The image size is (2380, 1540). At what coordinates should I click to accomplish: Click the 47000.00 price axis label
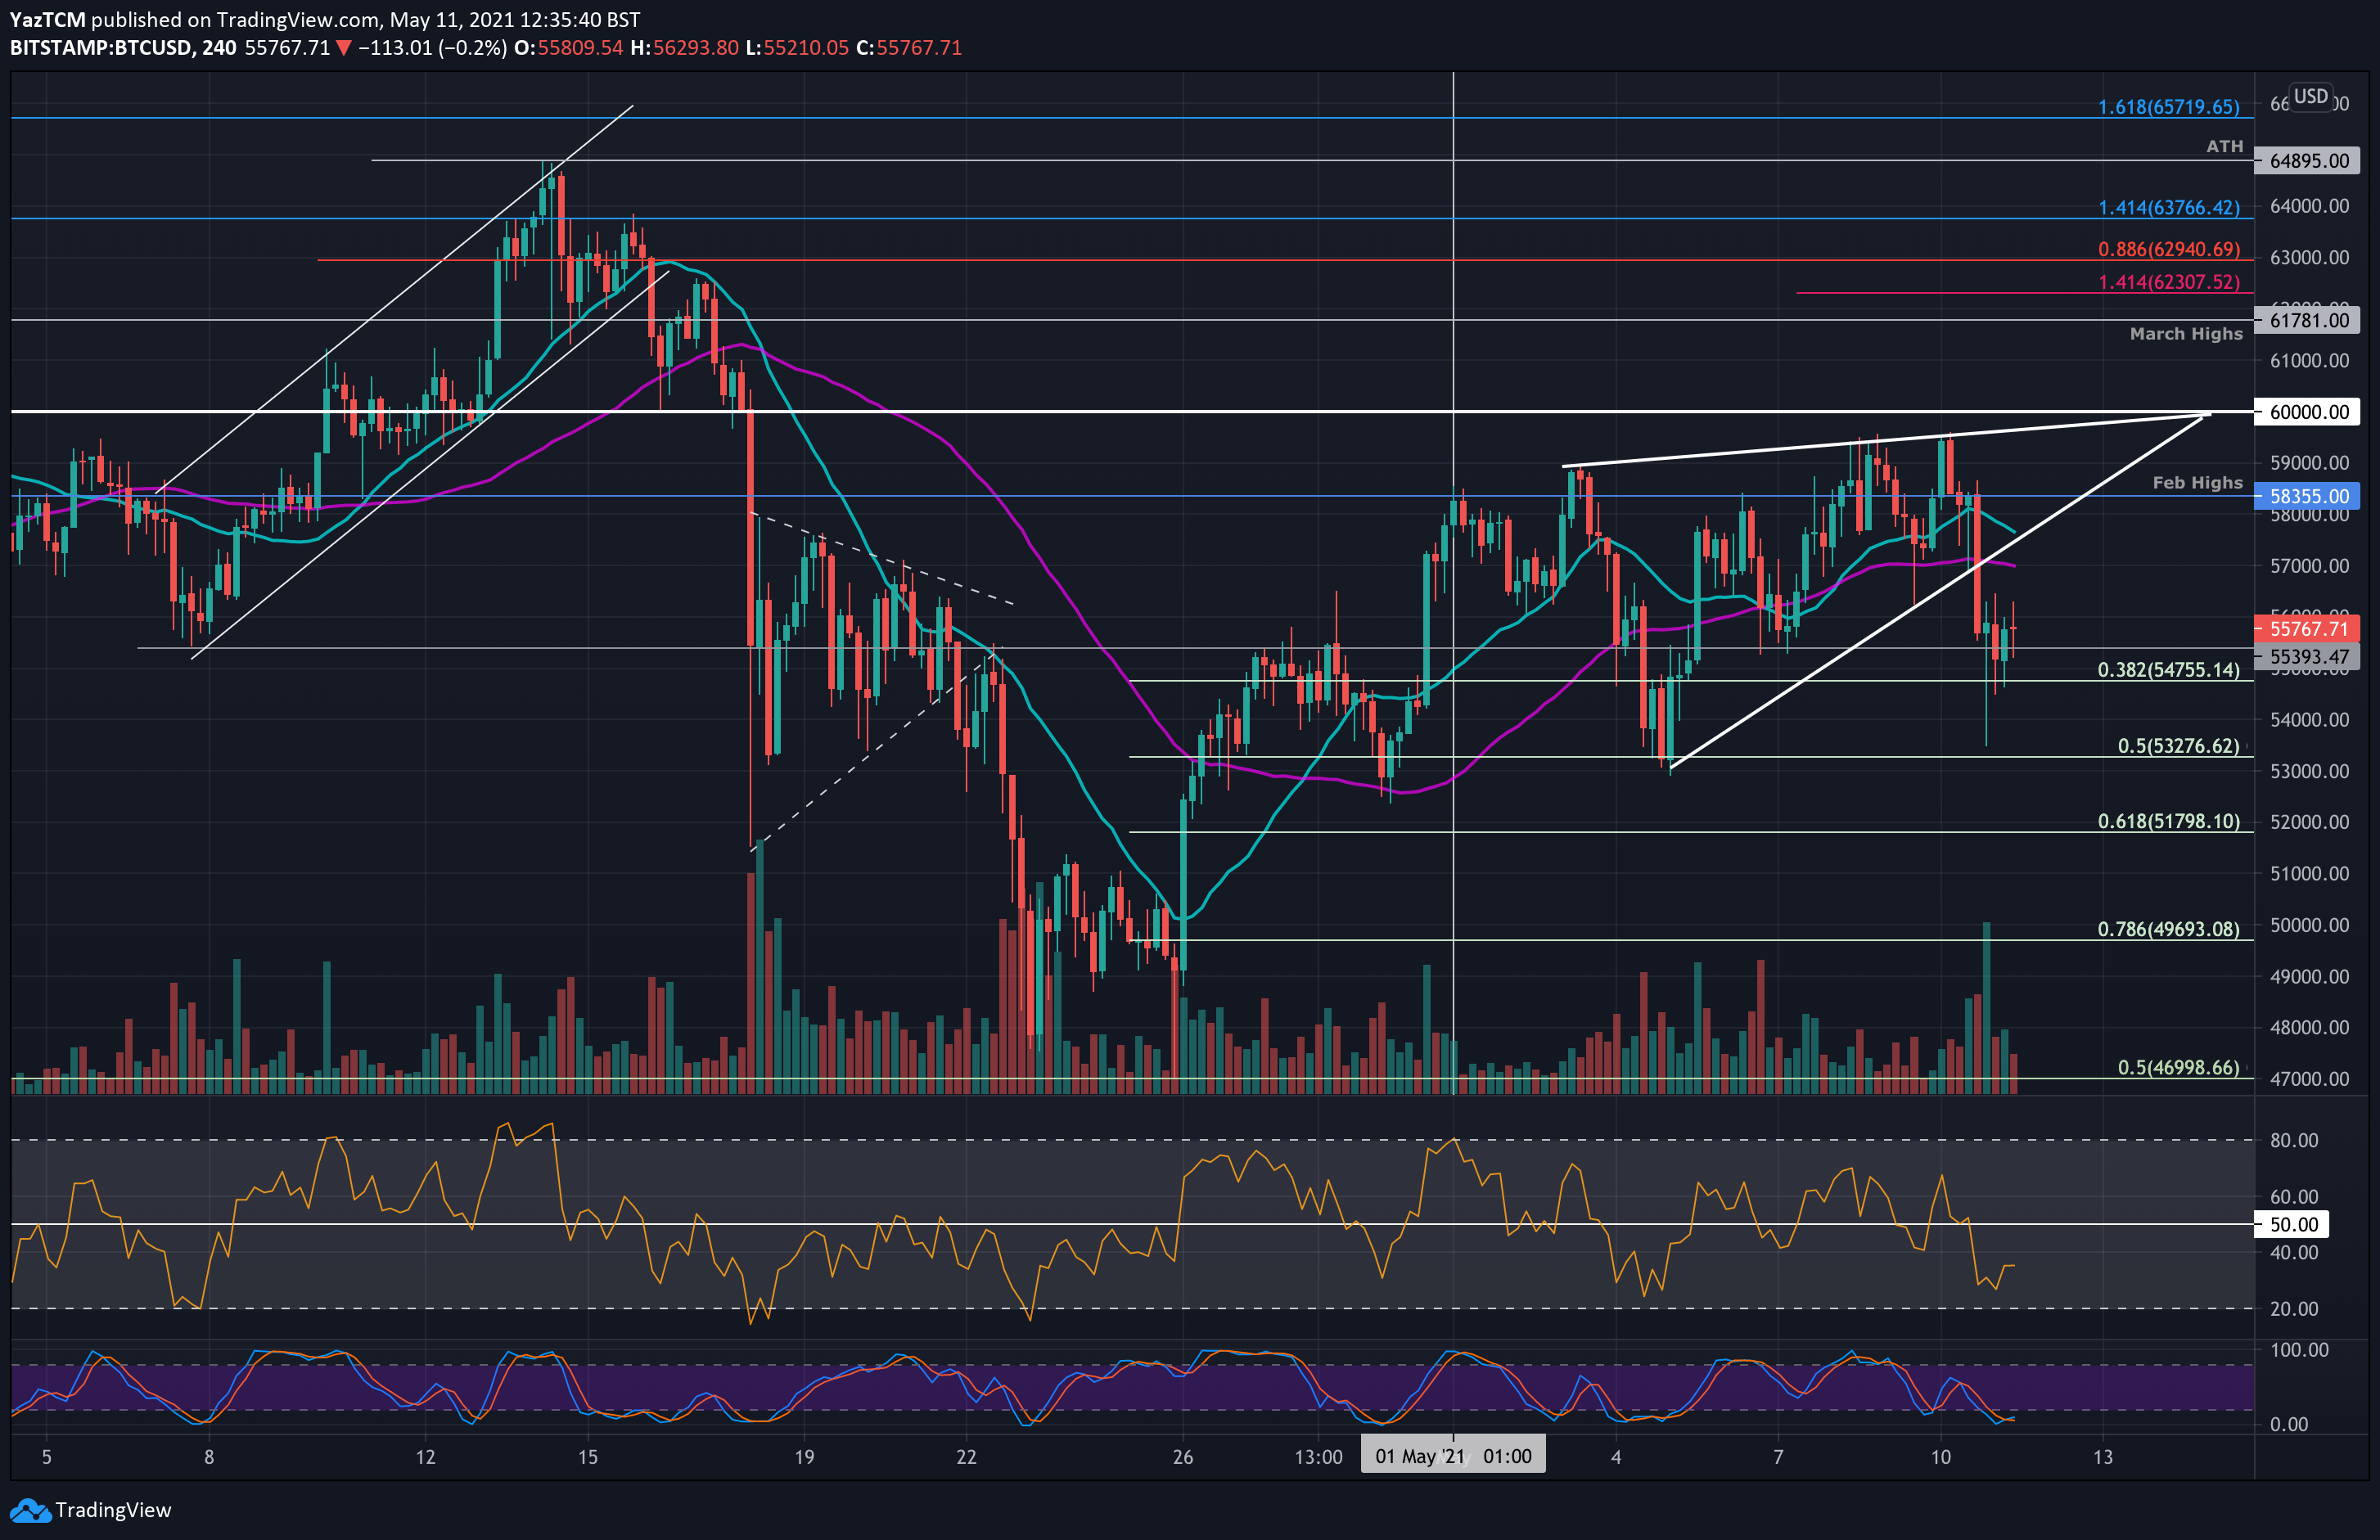(x=2310, y=1079)
